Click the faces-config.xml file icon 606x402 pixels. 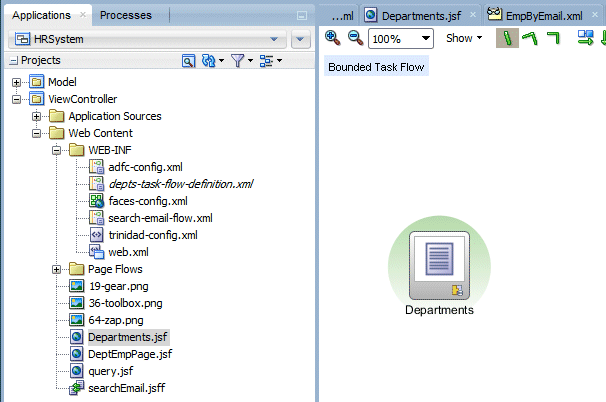point(96,201)
